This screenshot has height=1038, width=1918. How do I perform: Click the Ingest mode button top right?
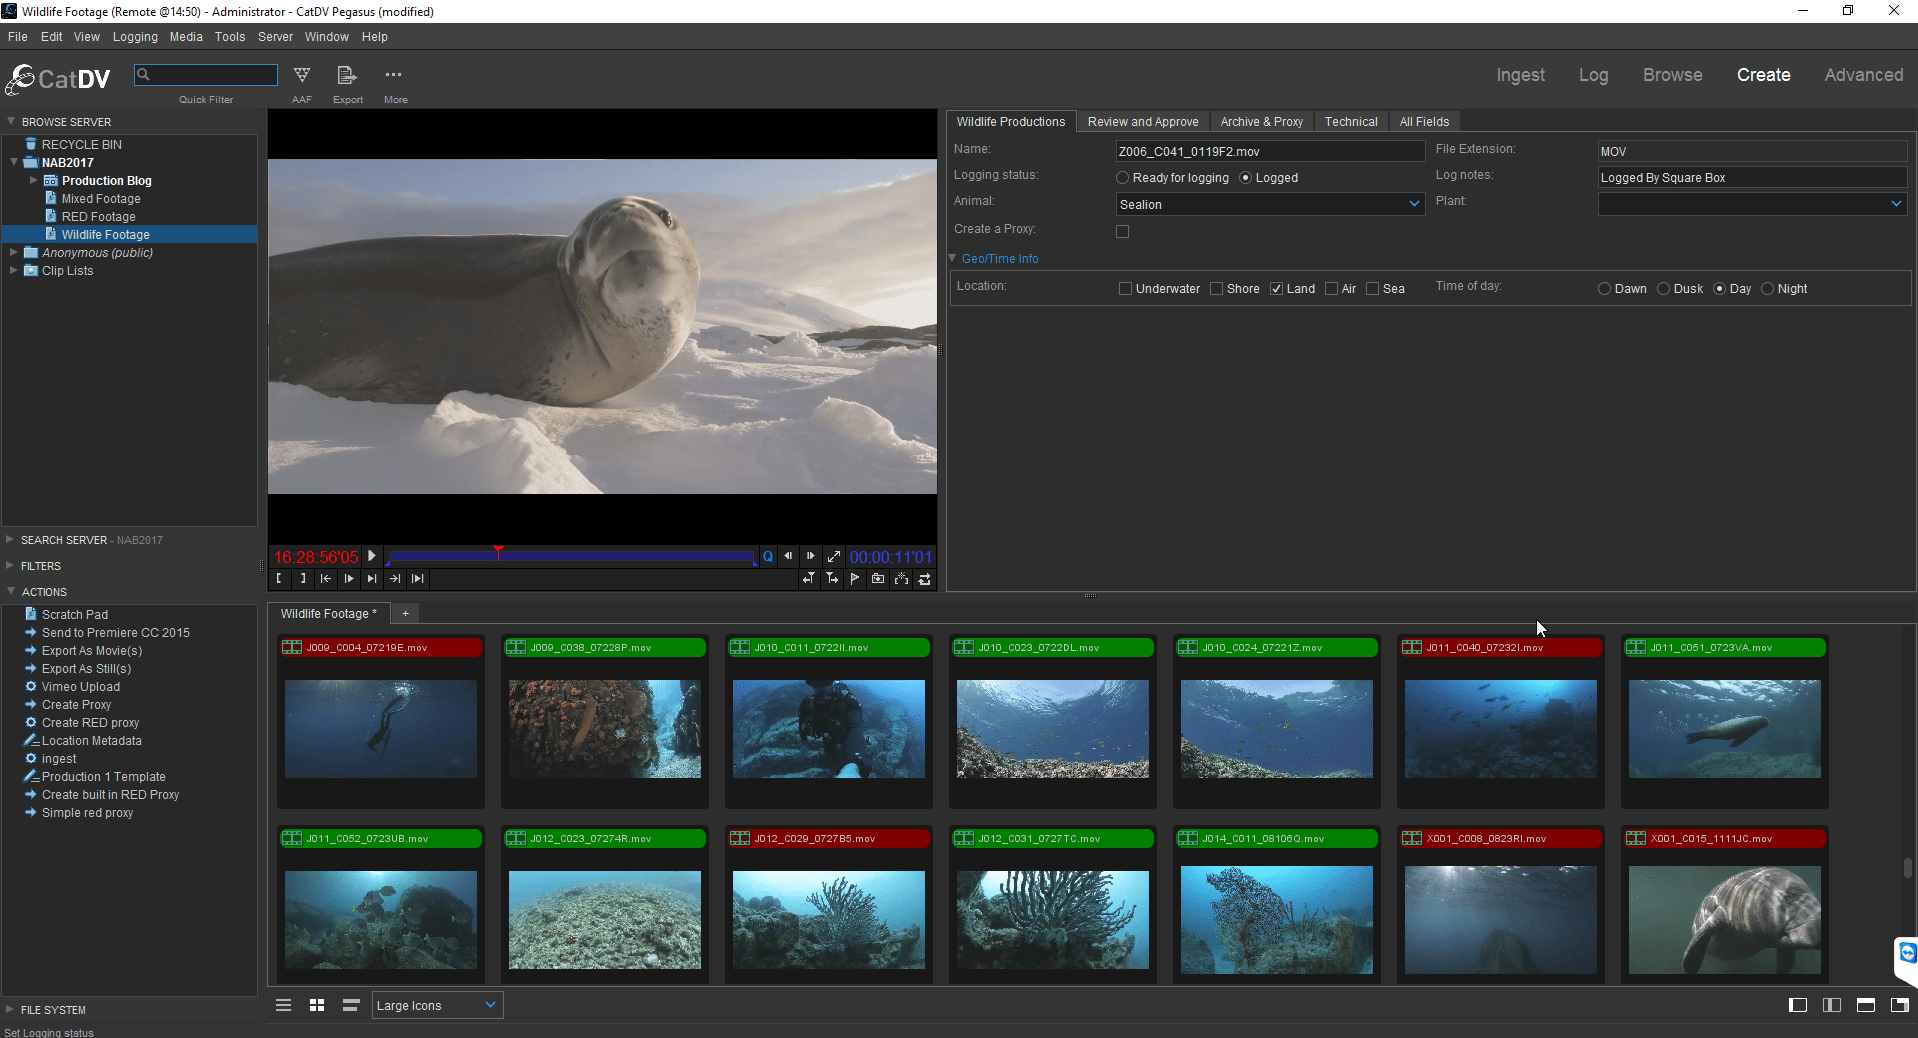tap(1520, 74)
